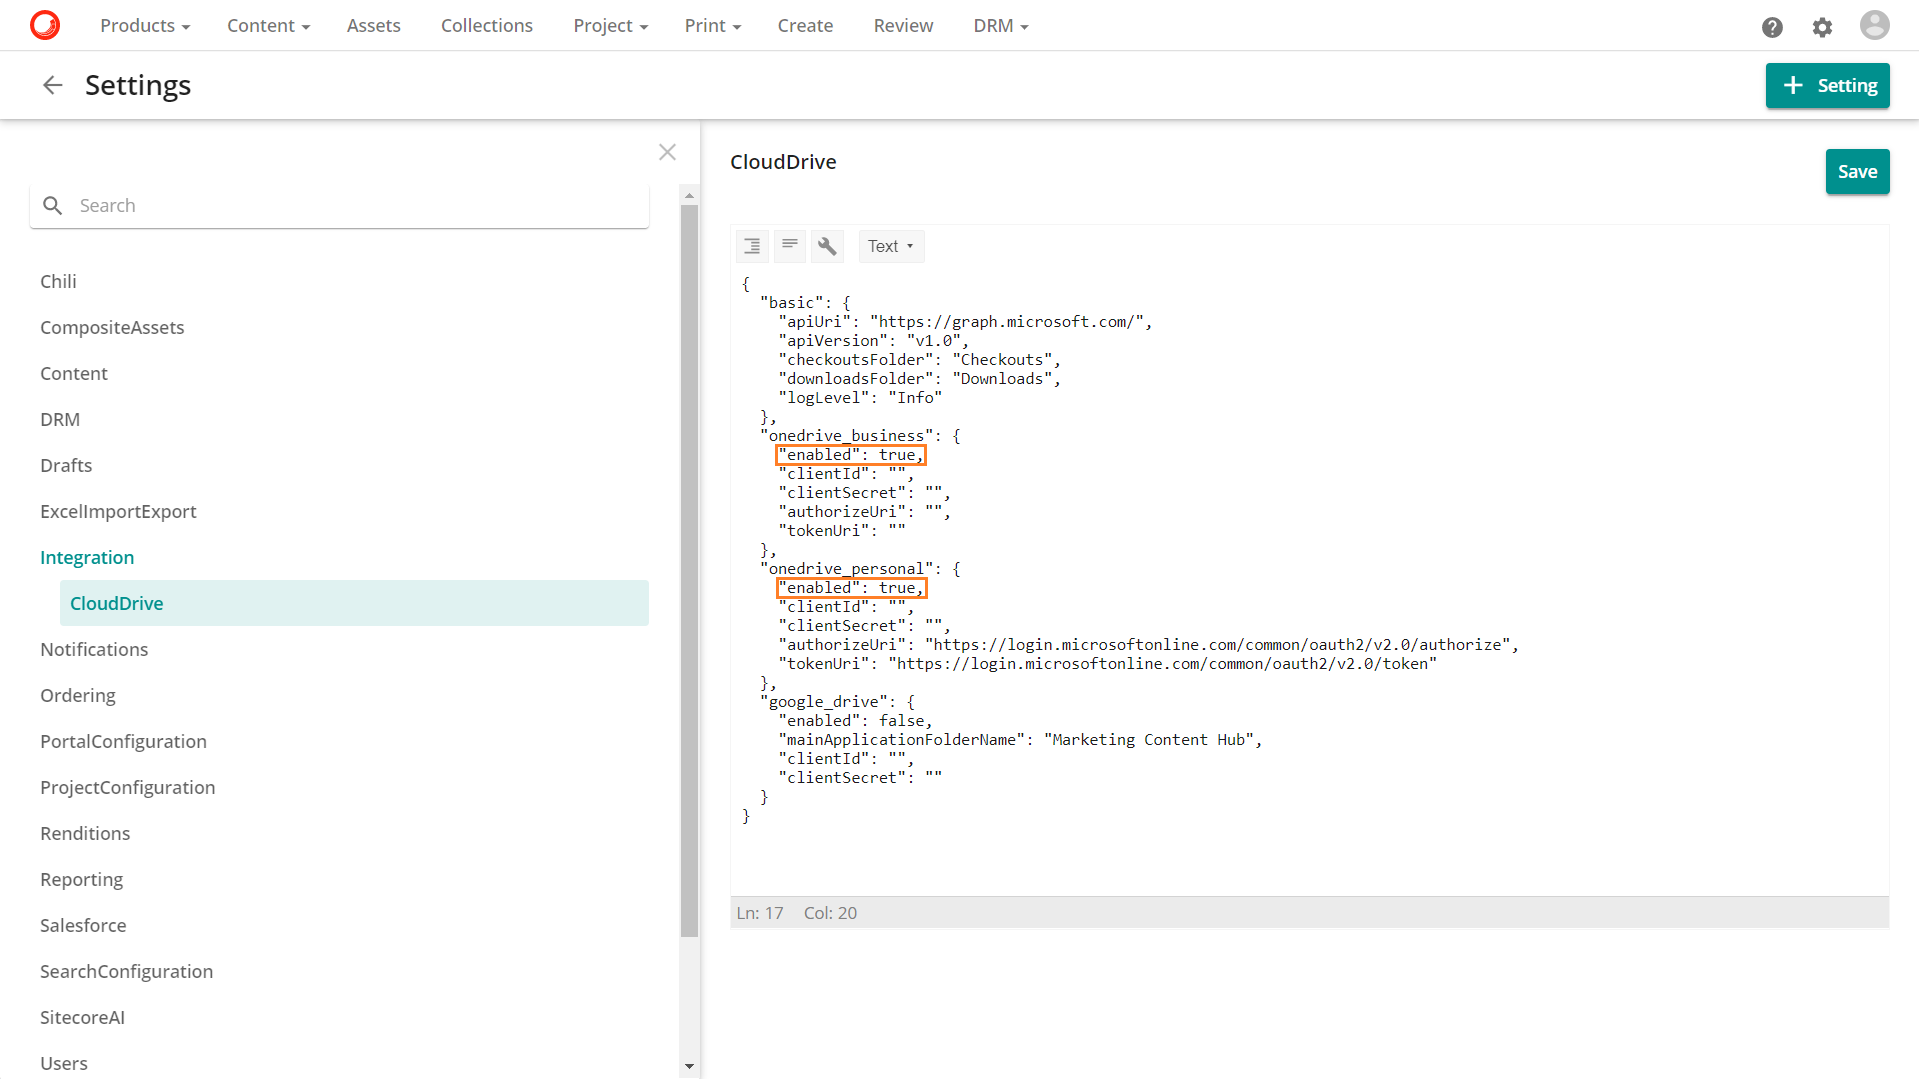This screenshot has width=1919, height=1079.
Task: Close the settings list panel
Action: [667, 152]
